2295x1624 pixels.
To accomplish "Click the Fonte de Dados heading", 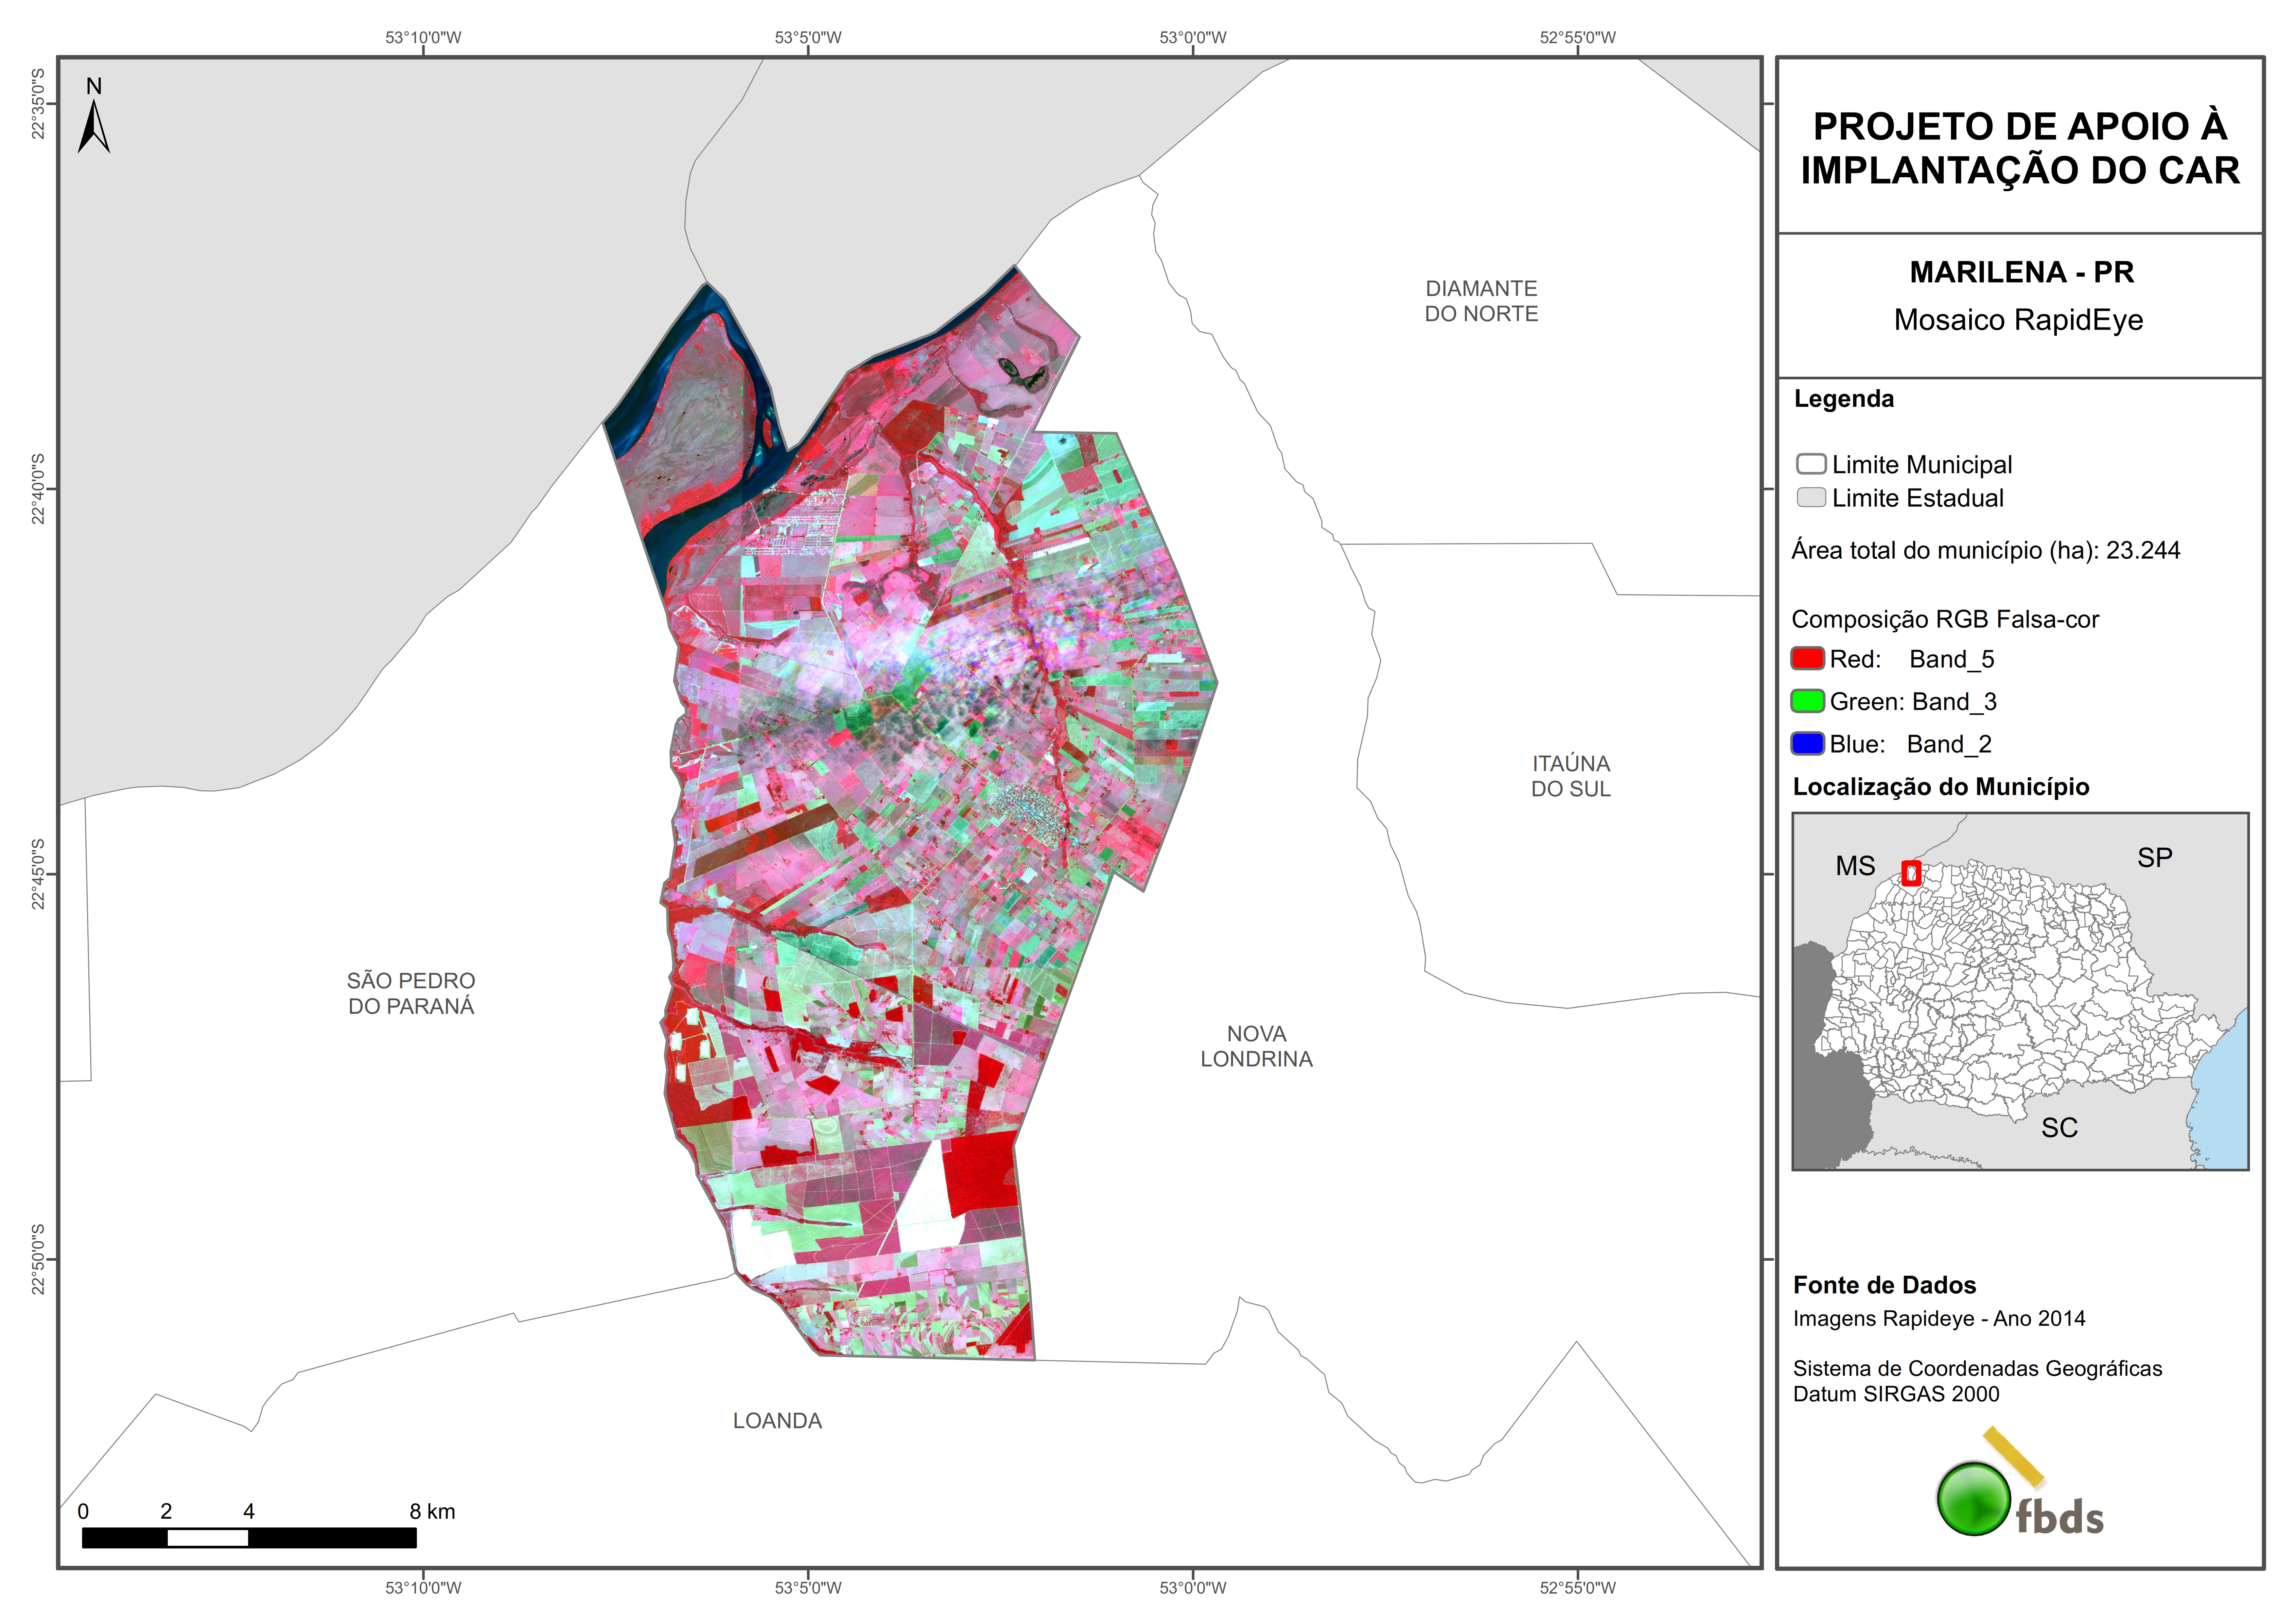I will click(1884, 1285).
